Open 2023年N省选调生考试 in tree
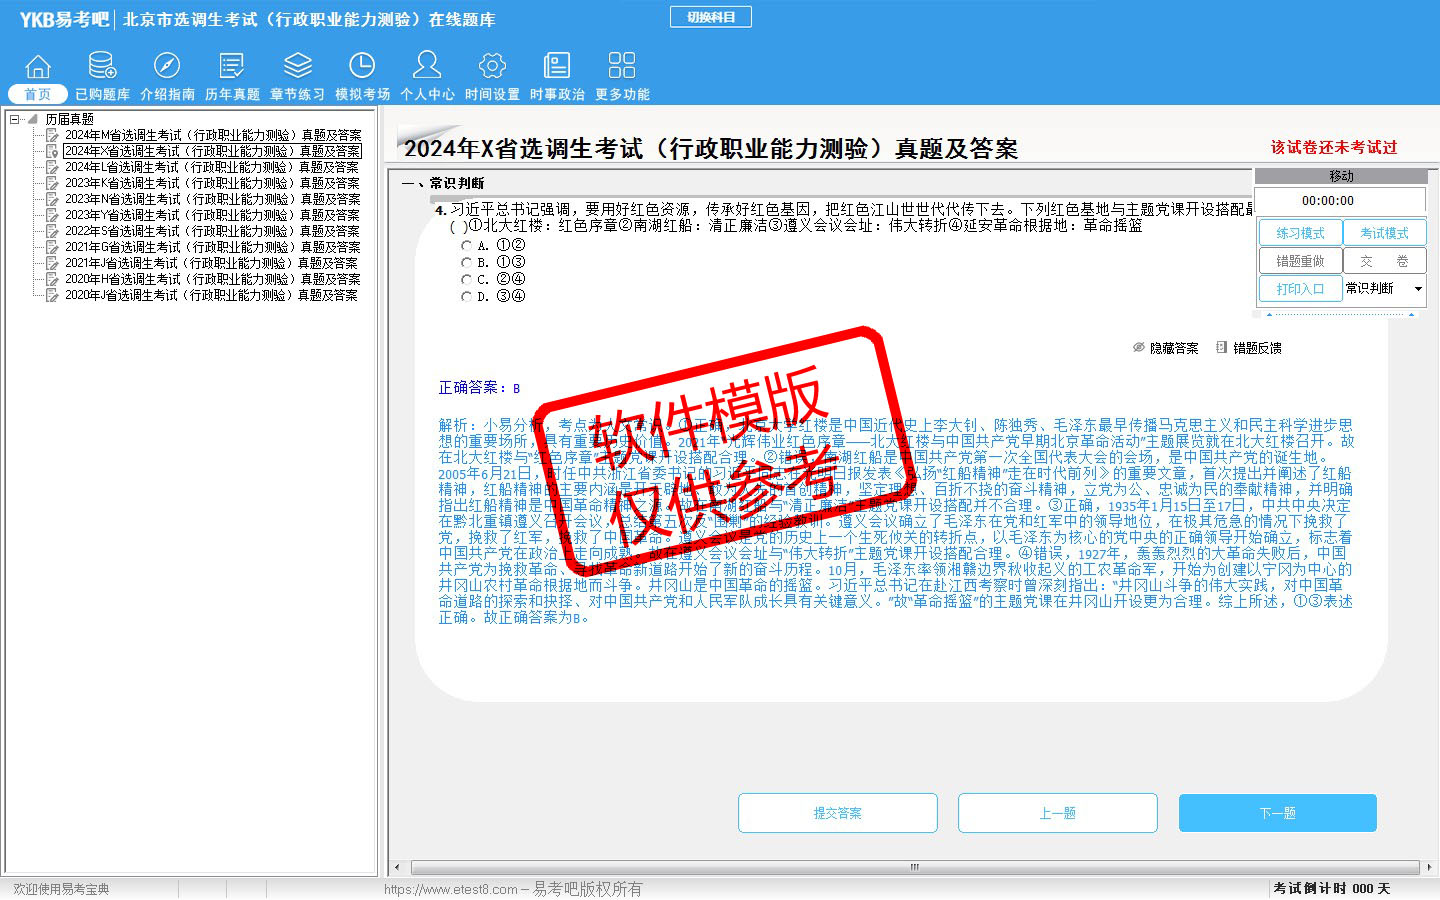The image size is (1440, 900). coord(212,199)
